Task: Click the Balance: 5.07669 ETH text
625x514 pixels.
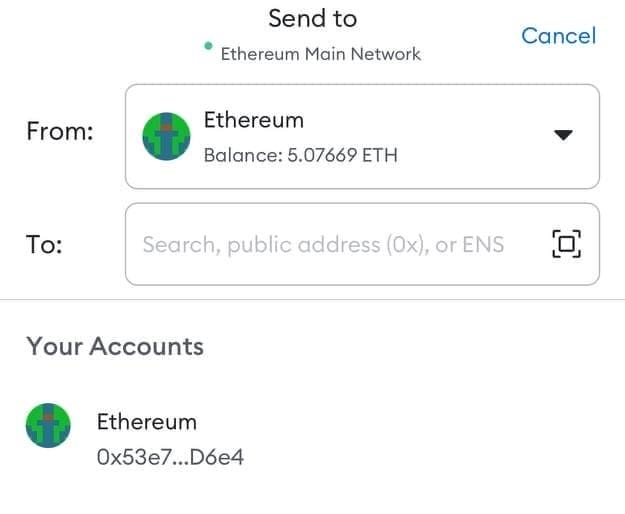Action: [300, 155]
